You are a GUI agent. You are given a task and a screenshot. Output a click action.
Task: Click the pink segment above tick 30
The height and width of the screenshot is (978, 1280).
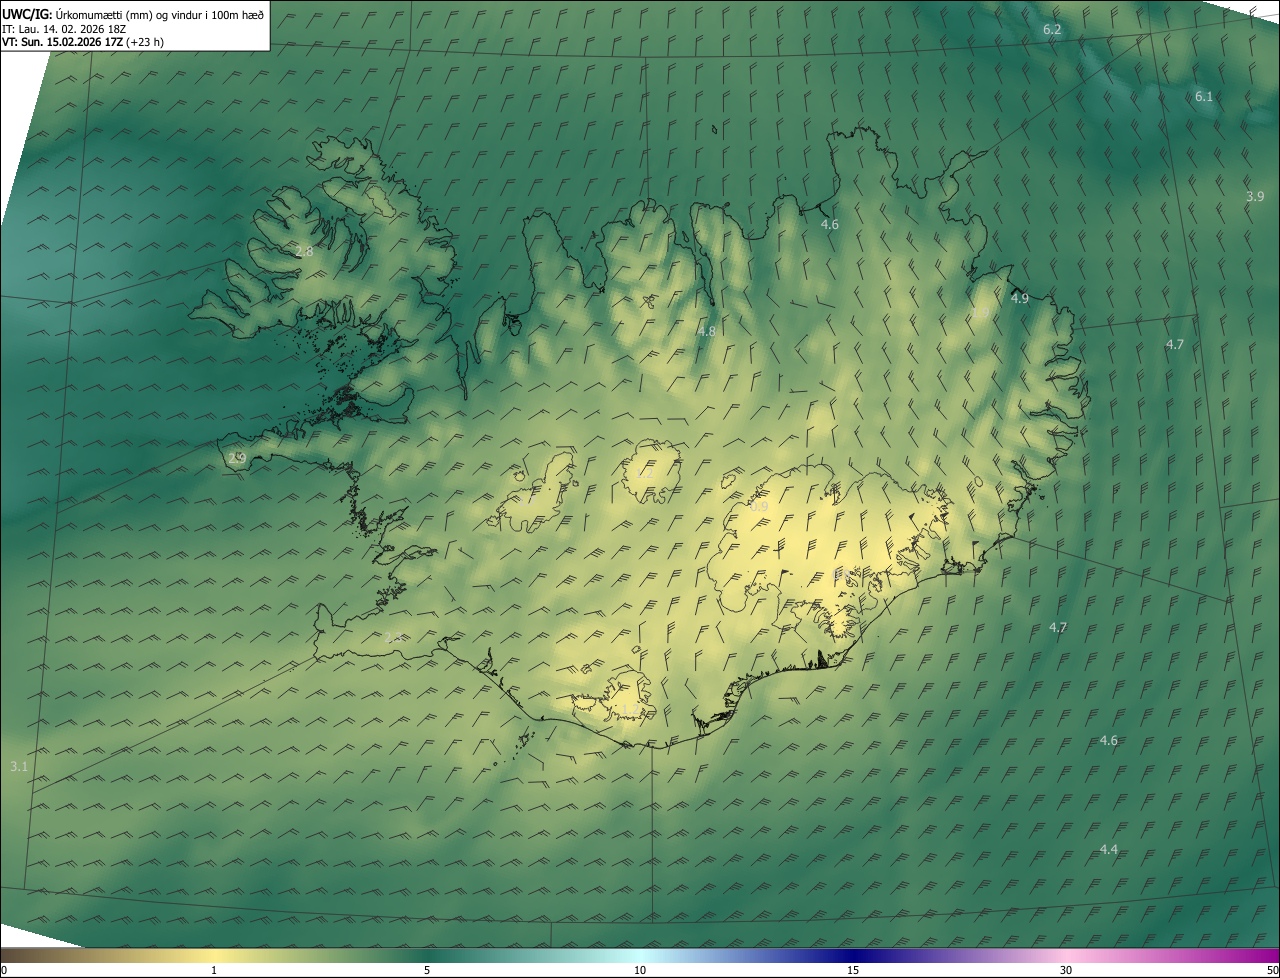pyautogui.click(x=1066, y=955)
